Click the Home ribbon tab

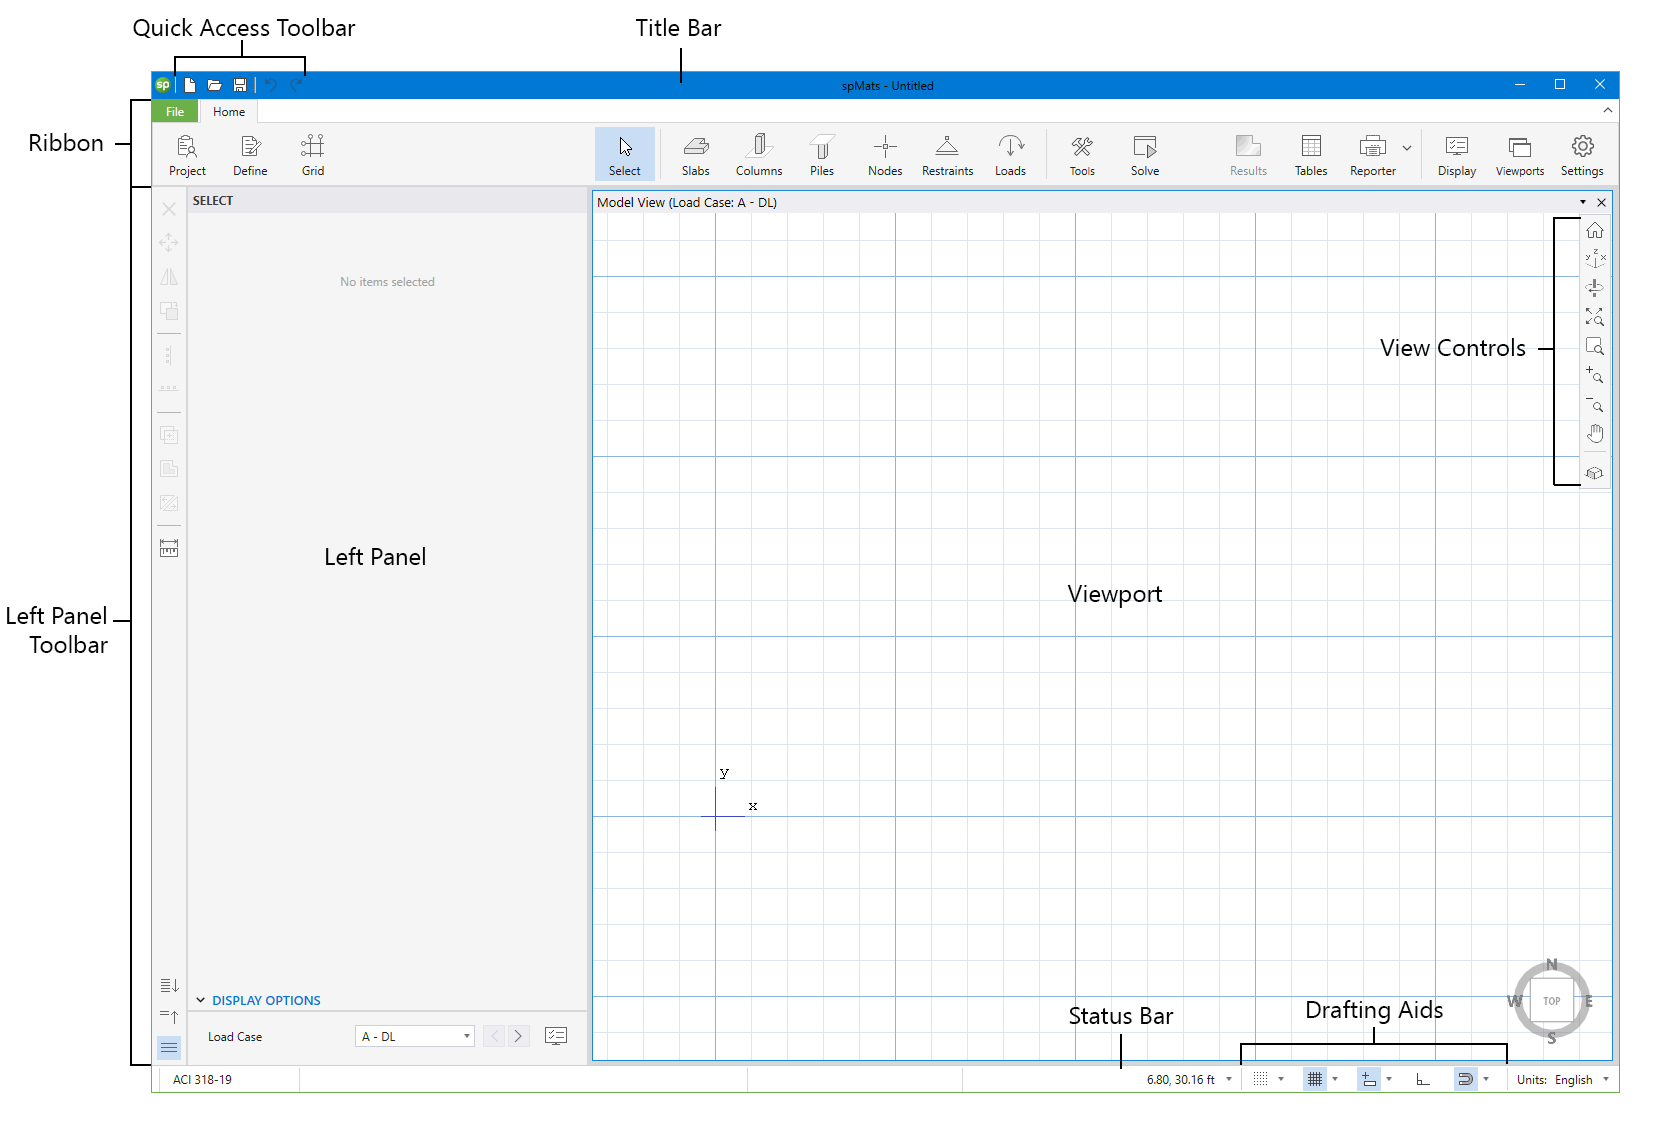point(228,111)
